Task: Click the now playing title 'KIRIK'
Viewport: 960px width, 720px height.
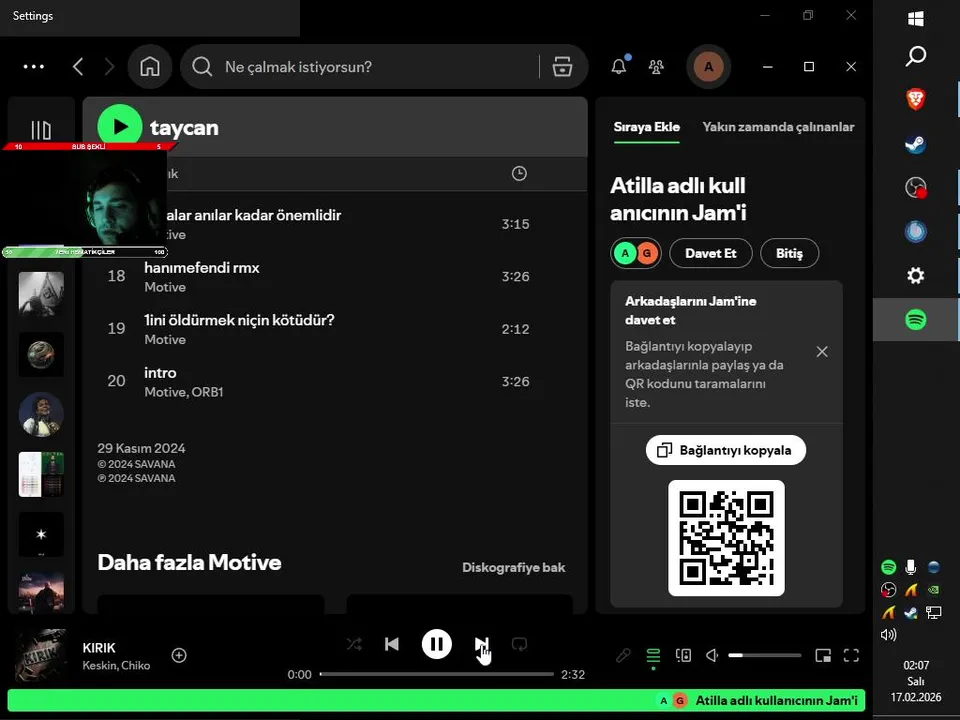Action: (99, 648)
